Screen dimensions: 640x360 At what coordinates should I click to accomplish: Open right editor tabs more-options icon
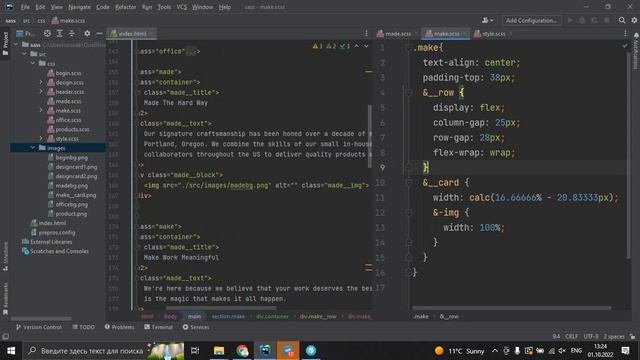coord(625,33)
